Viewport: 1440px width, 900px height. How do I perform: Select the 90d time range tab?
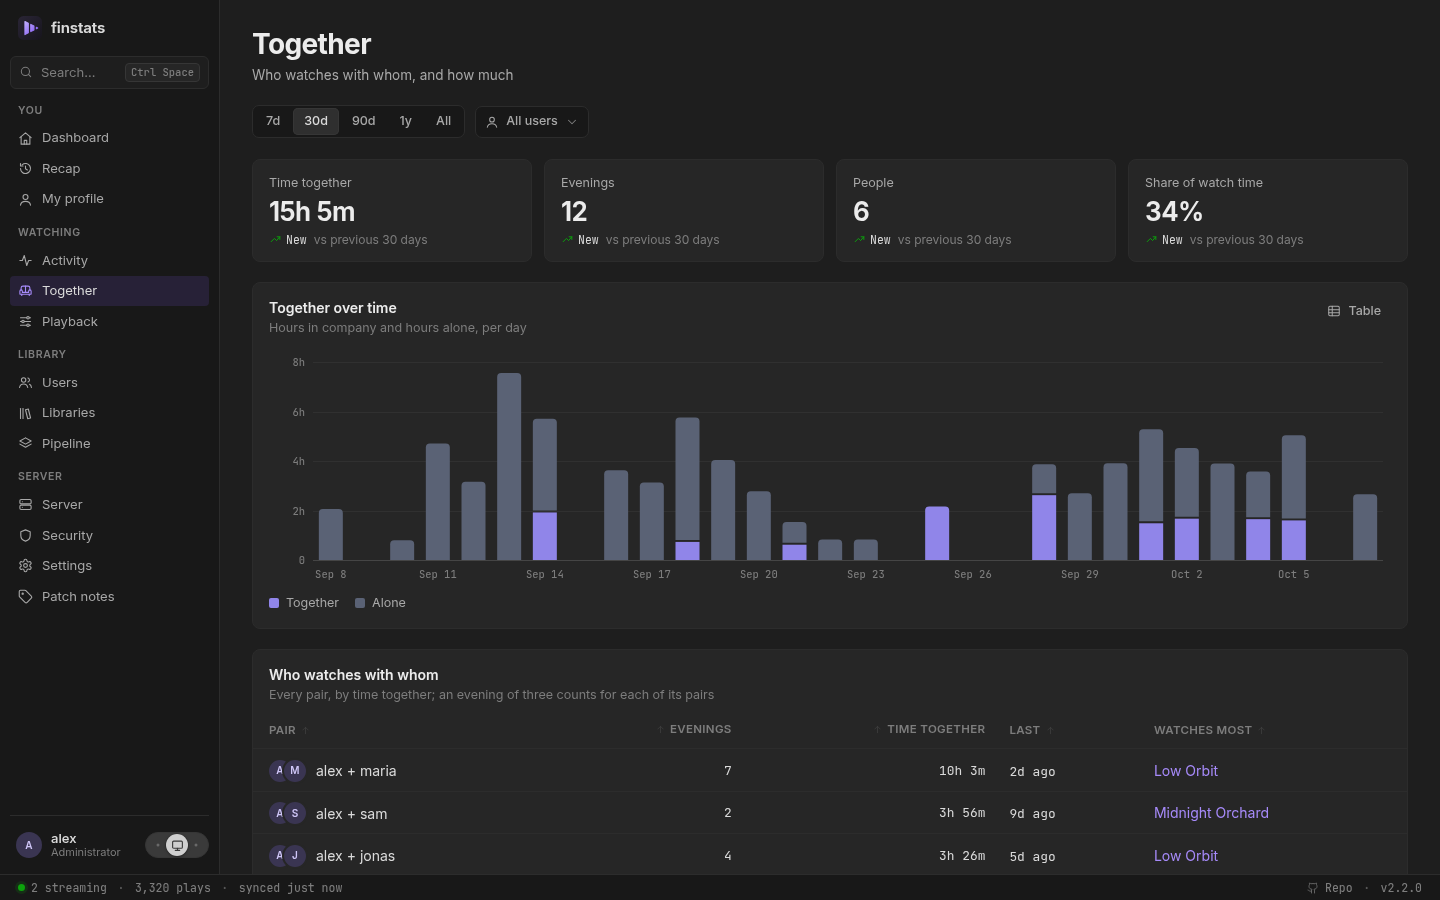click(364, 121)
